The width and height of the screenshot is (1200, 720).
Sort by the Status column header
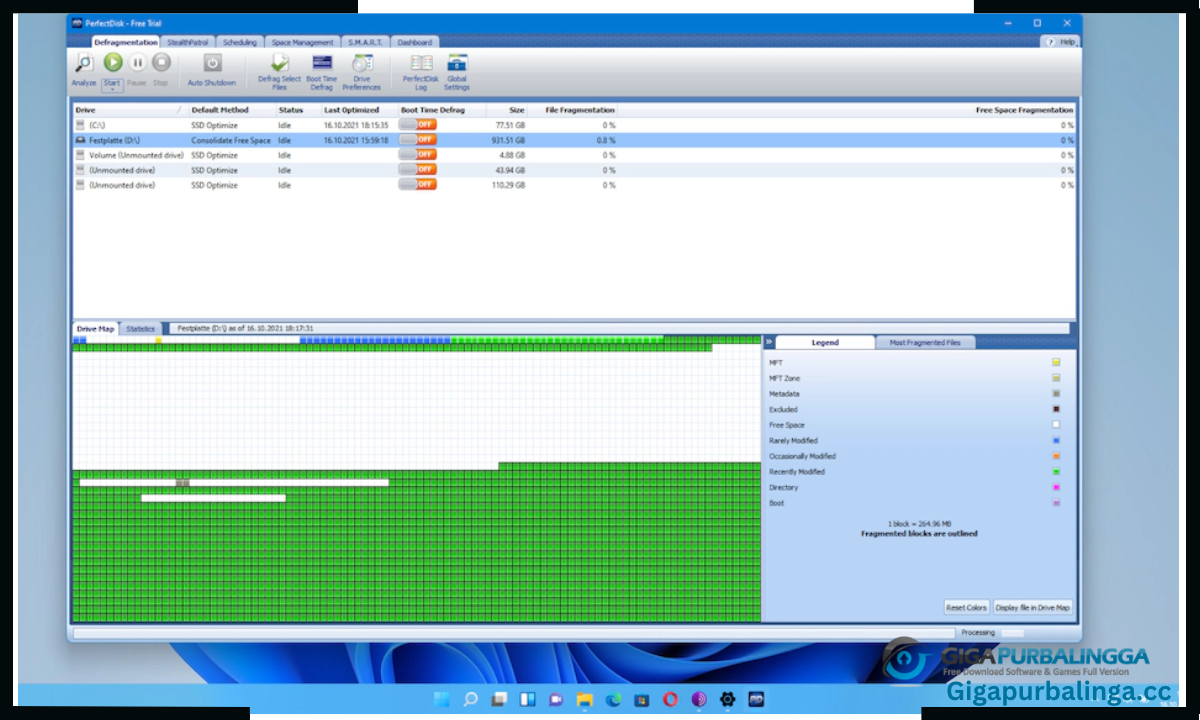click(x=298, y=110)
